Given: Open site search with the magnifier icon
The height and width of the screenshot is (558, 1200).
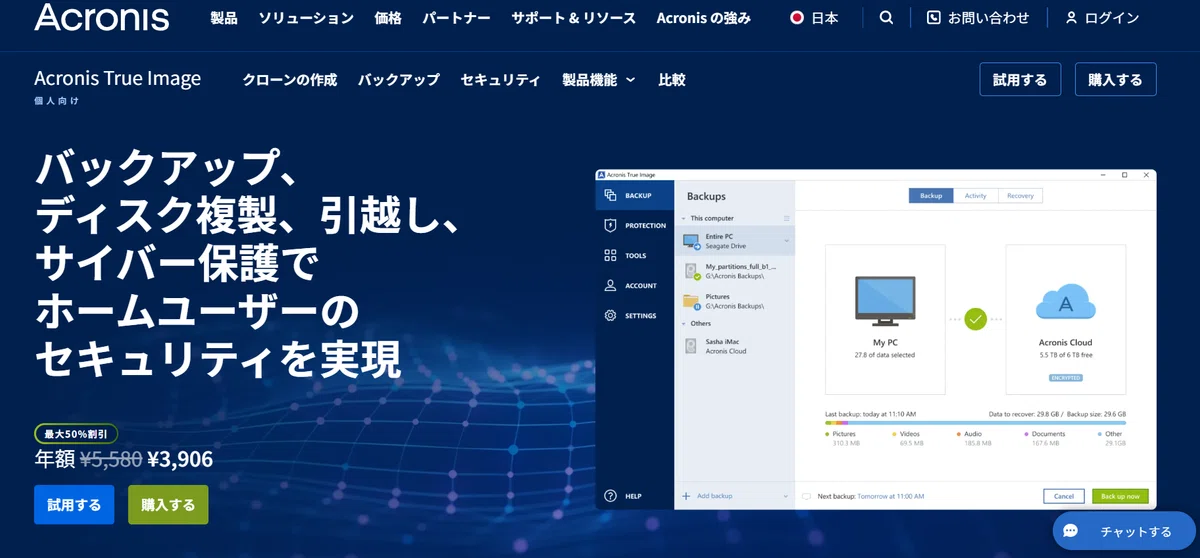Looking at the screenshot, I should pos(886,18).
